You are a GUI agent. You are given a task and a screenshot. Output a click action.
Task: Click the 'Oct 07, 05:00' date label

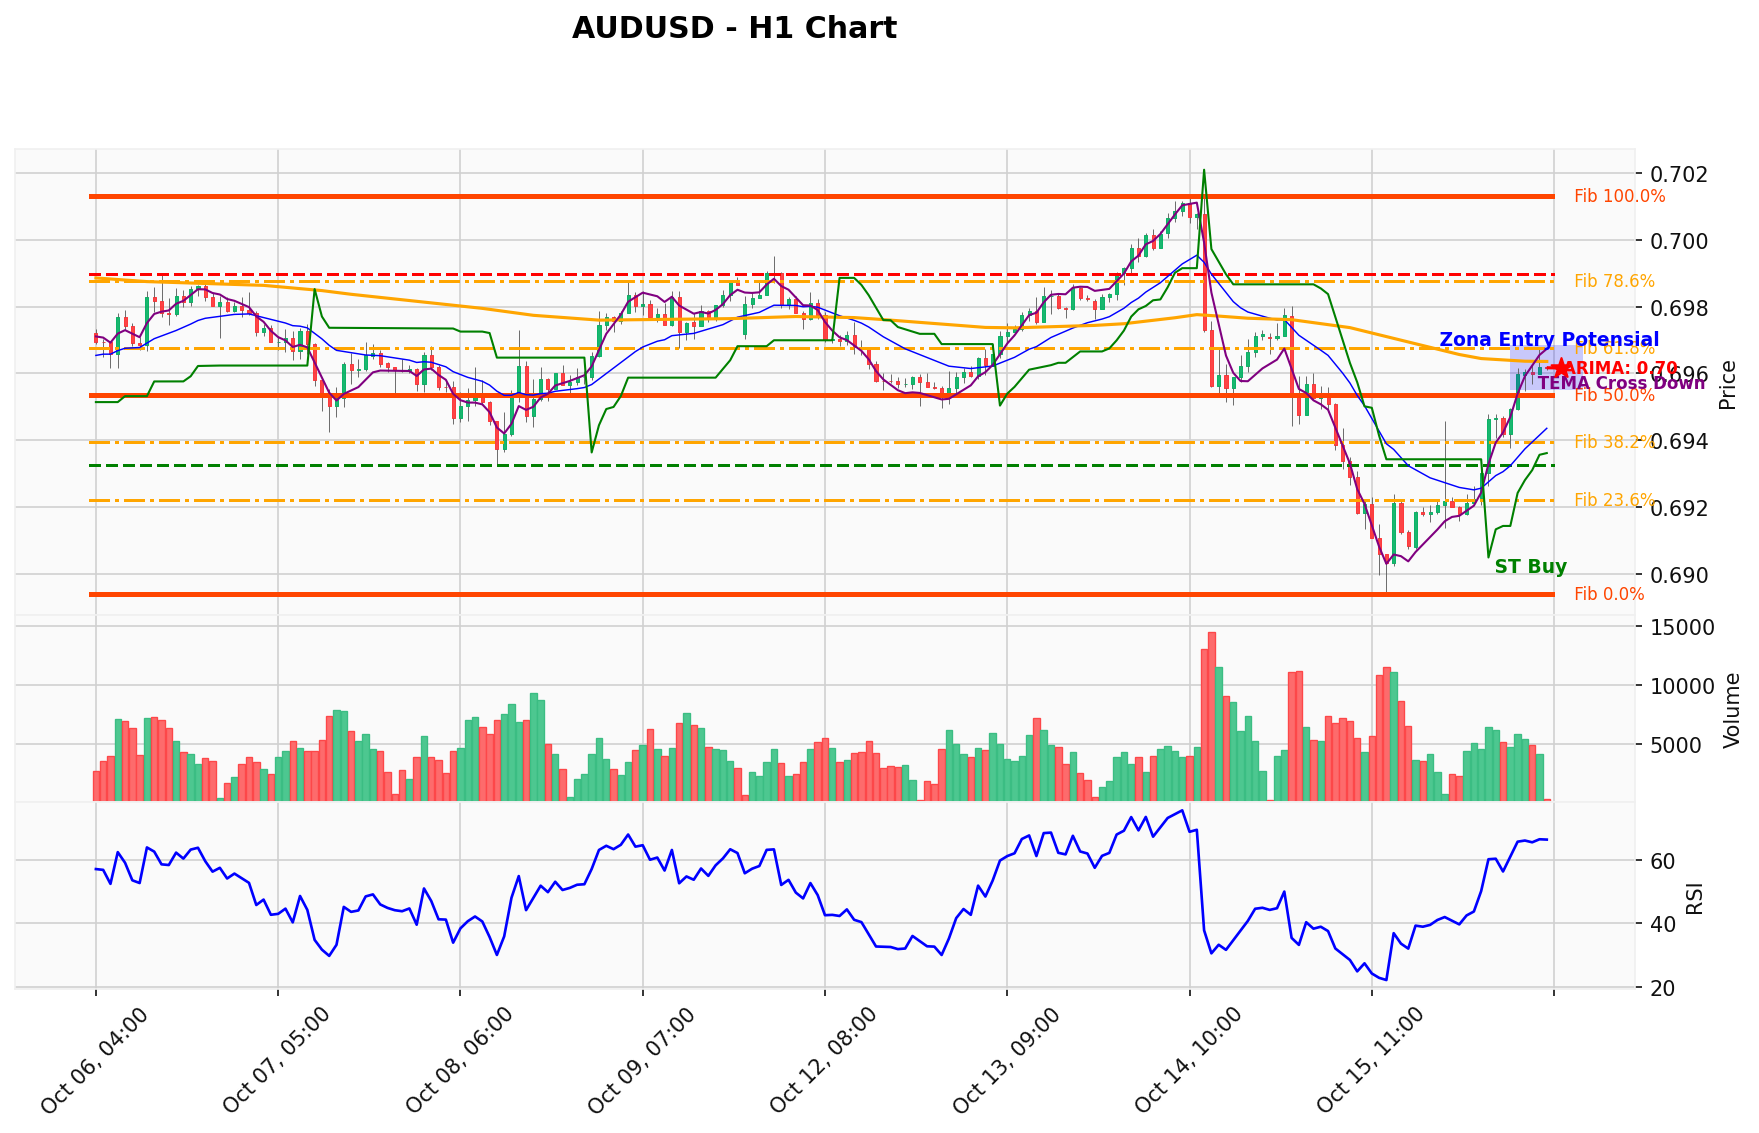point(277,1060)
